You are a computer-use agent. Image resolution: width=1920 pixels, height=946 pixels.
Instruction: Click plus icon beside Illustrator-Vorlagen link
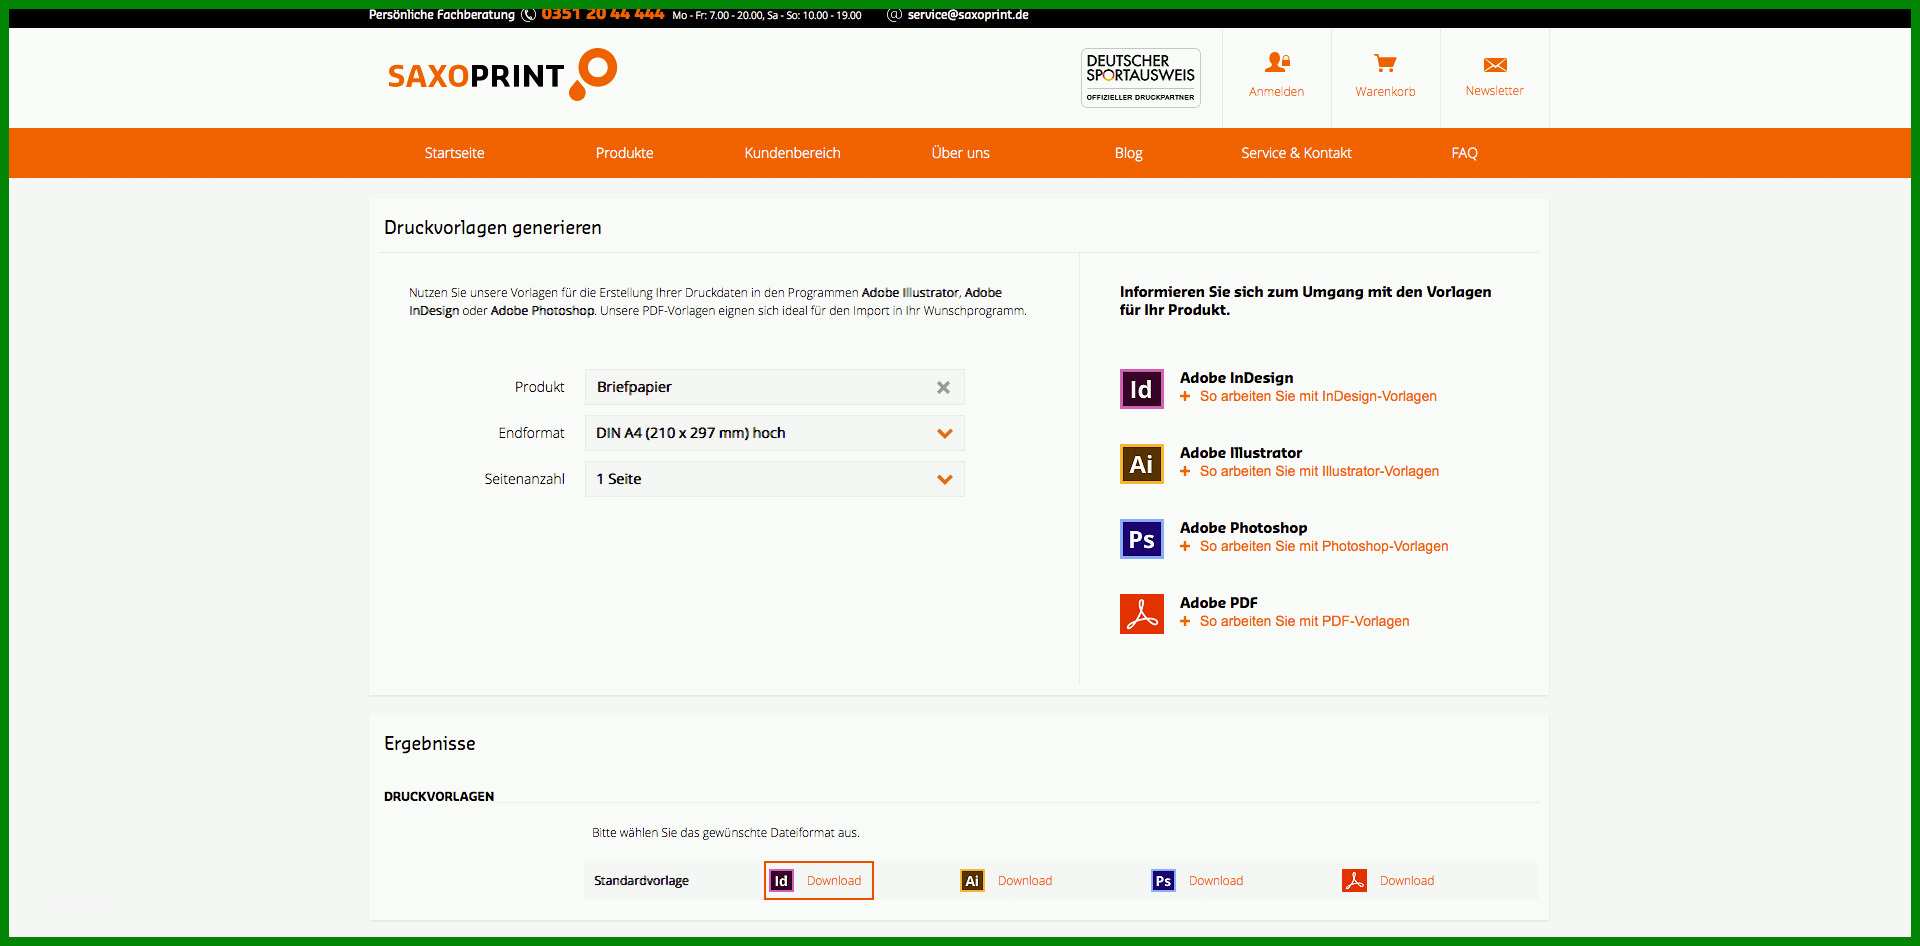click(1185, 472)
